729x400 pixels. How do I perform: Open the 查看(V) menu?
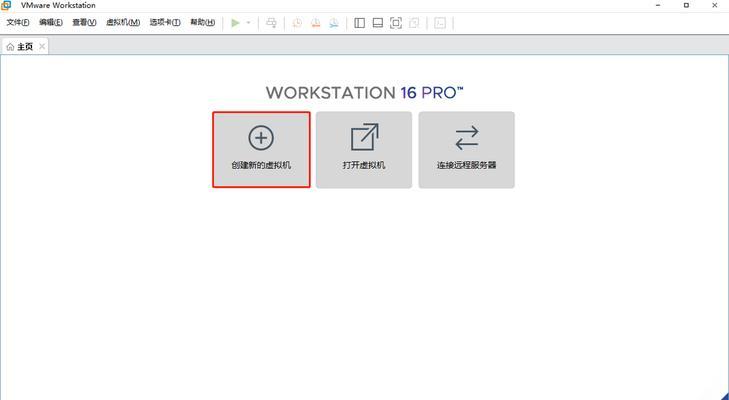pyautogui.click(x=84, y=22)
